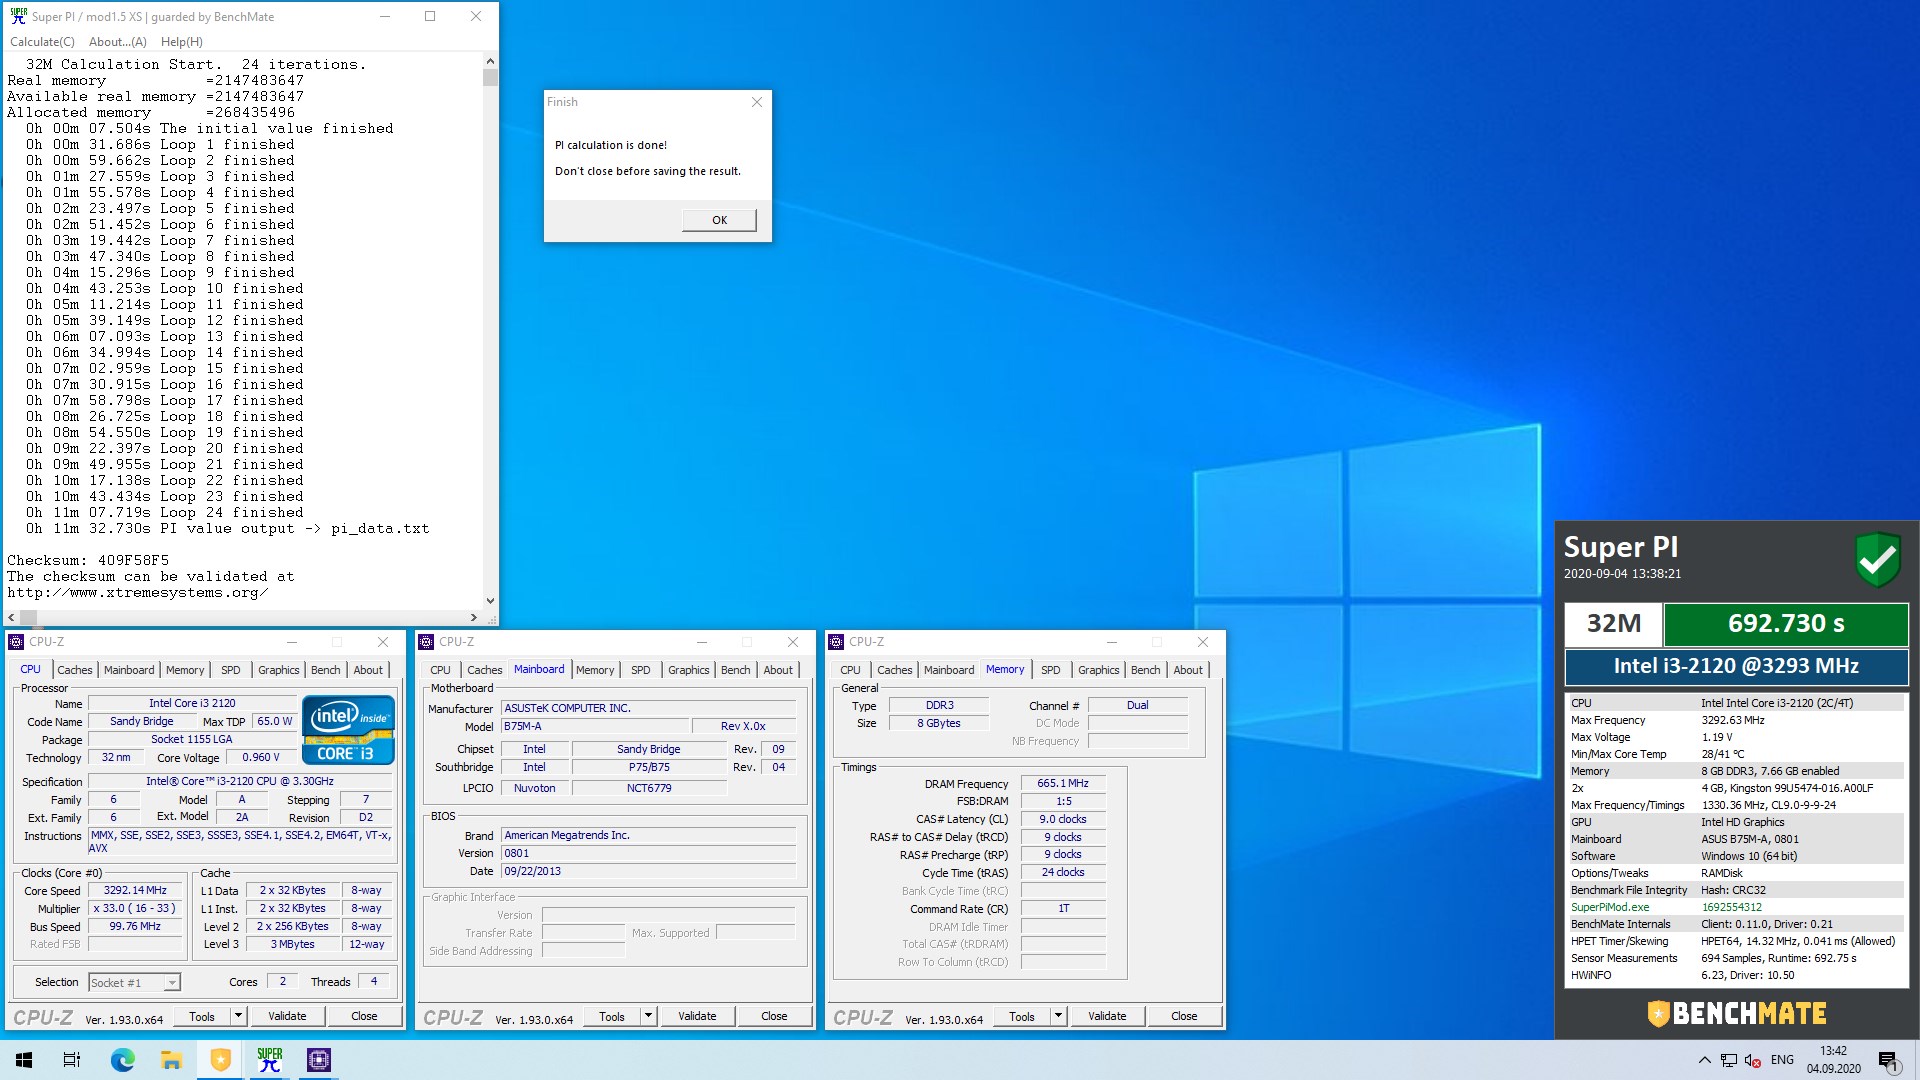The height and width of the screenshot is (1080, 1920).
Task: Open Tools dropdown arrow in Mainboard window
Action: pos(648,1016)
